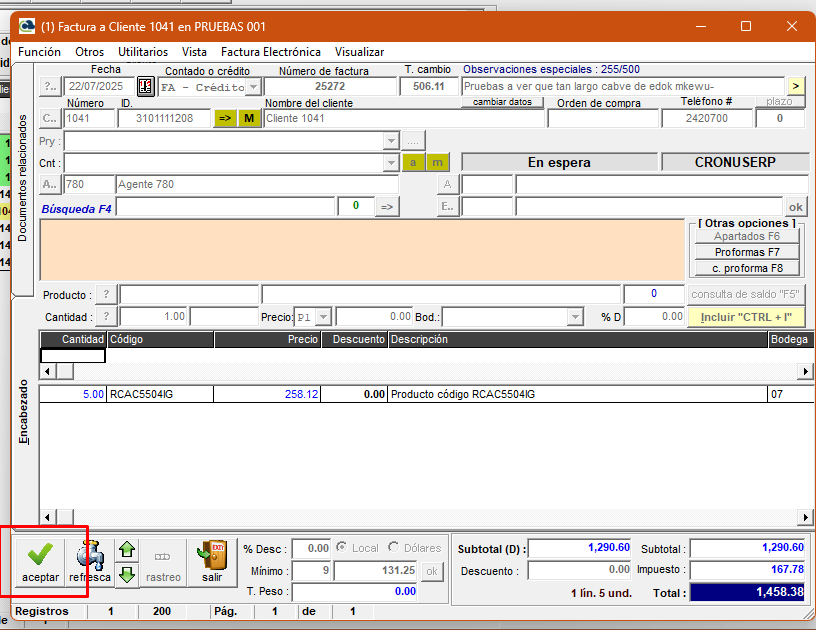Click the refresca faucet icon
Screen dimensions: 816x630
click(89, 563)
